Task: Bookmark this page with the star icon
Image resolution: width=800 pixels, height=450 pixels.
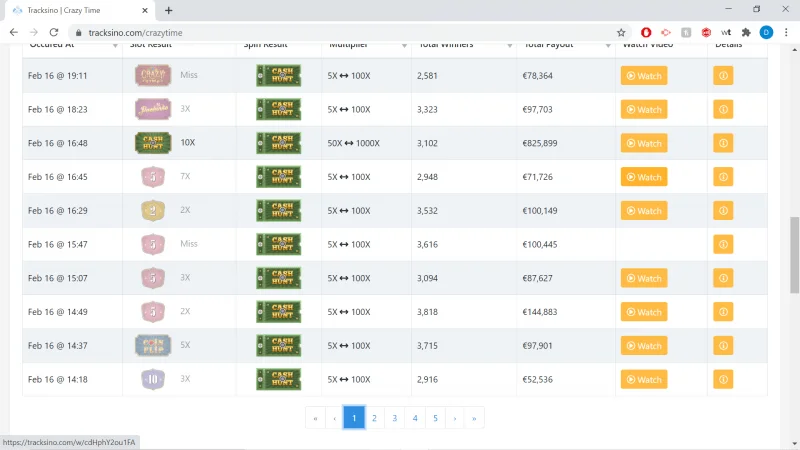Action: [x=621, y=33]
